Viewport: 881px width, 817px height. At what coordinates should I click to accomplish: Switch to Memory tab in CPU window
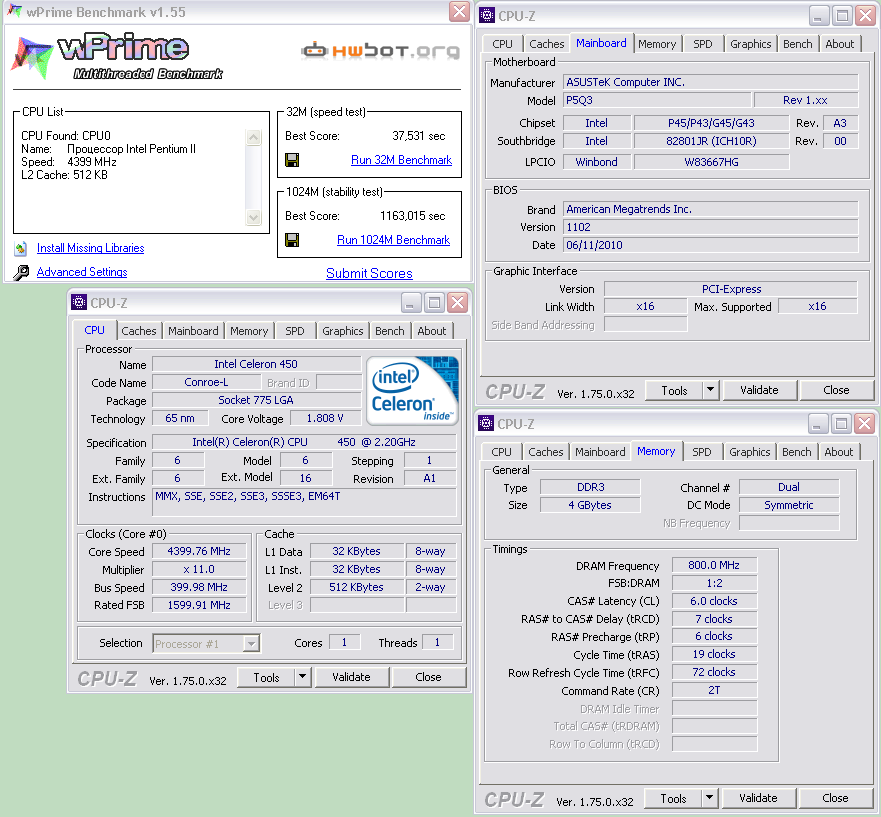coord(249,331)
